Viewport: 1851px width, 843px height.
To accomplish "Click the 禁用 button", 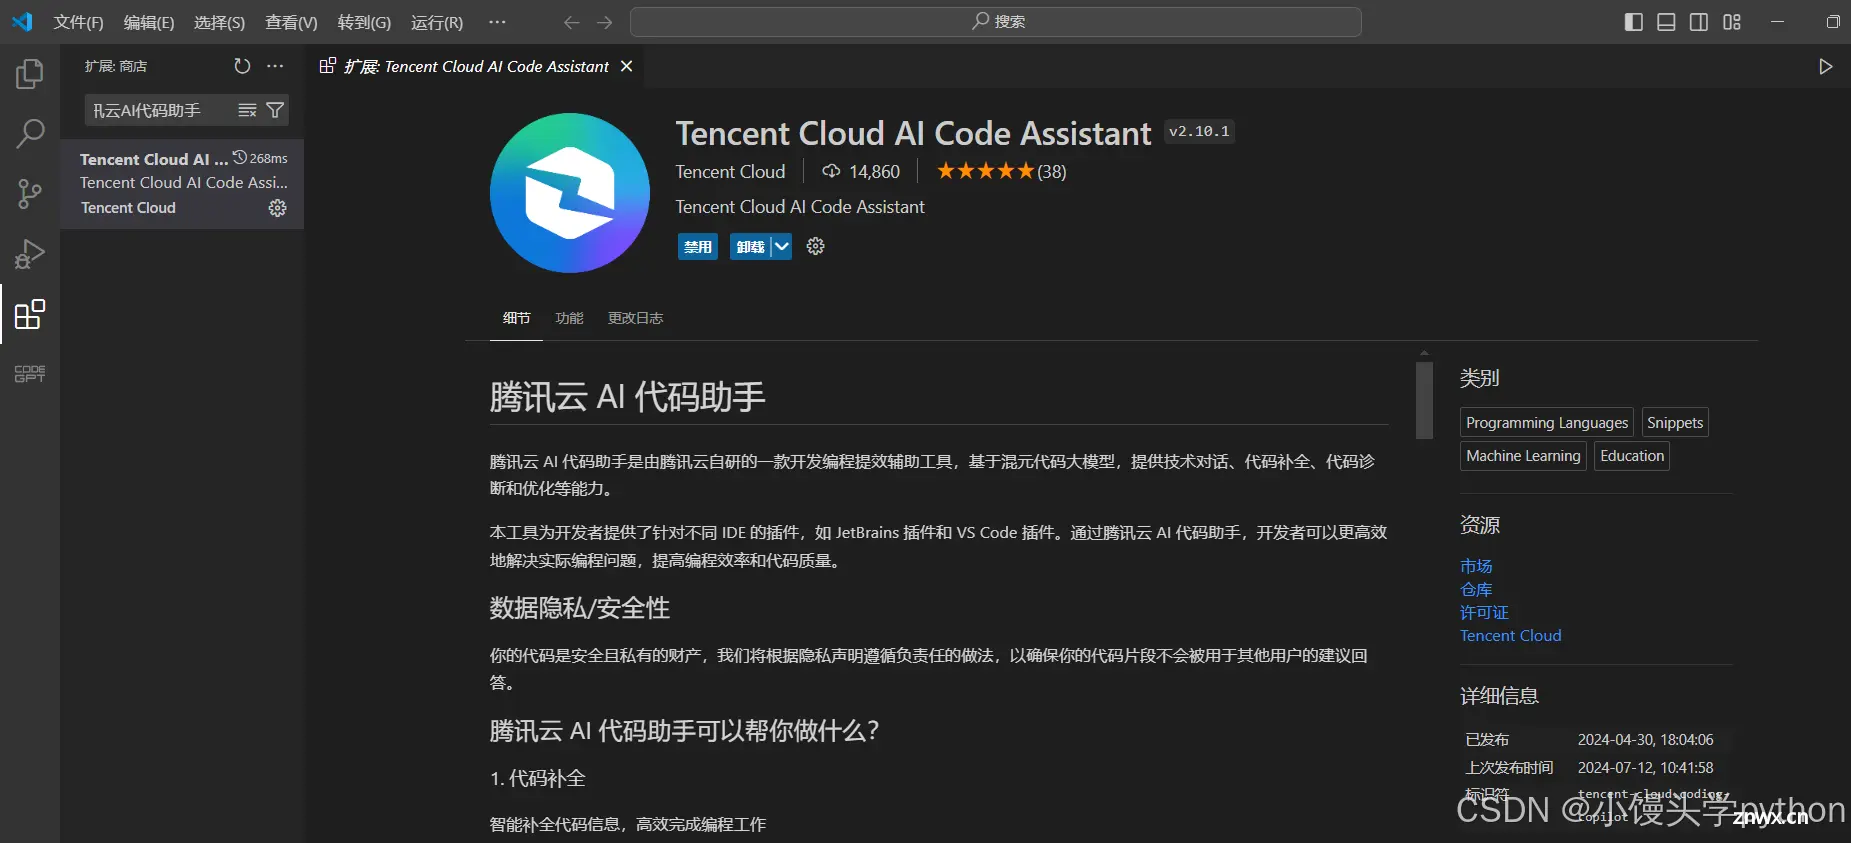I will click(x=698, y=246).
